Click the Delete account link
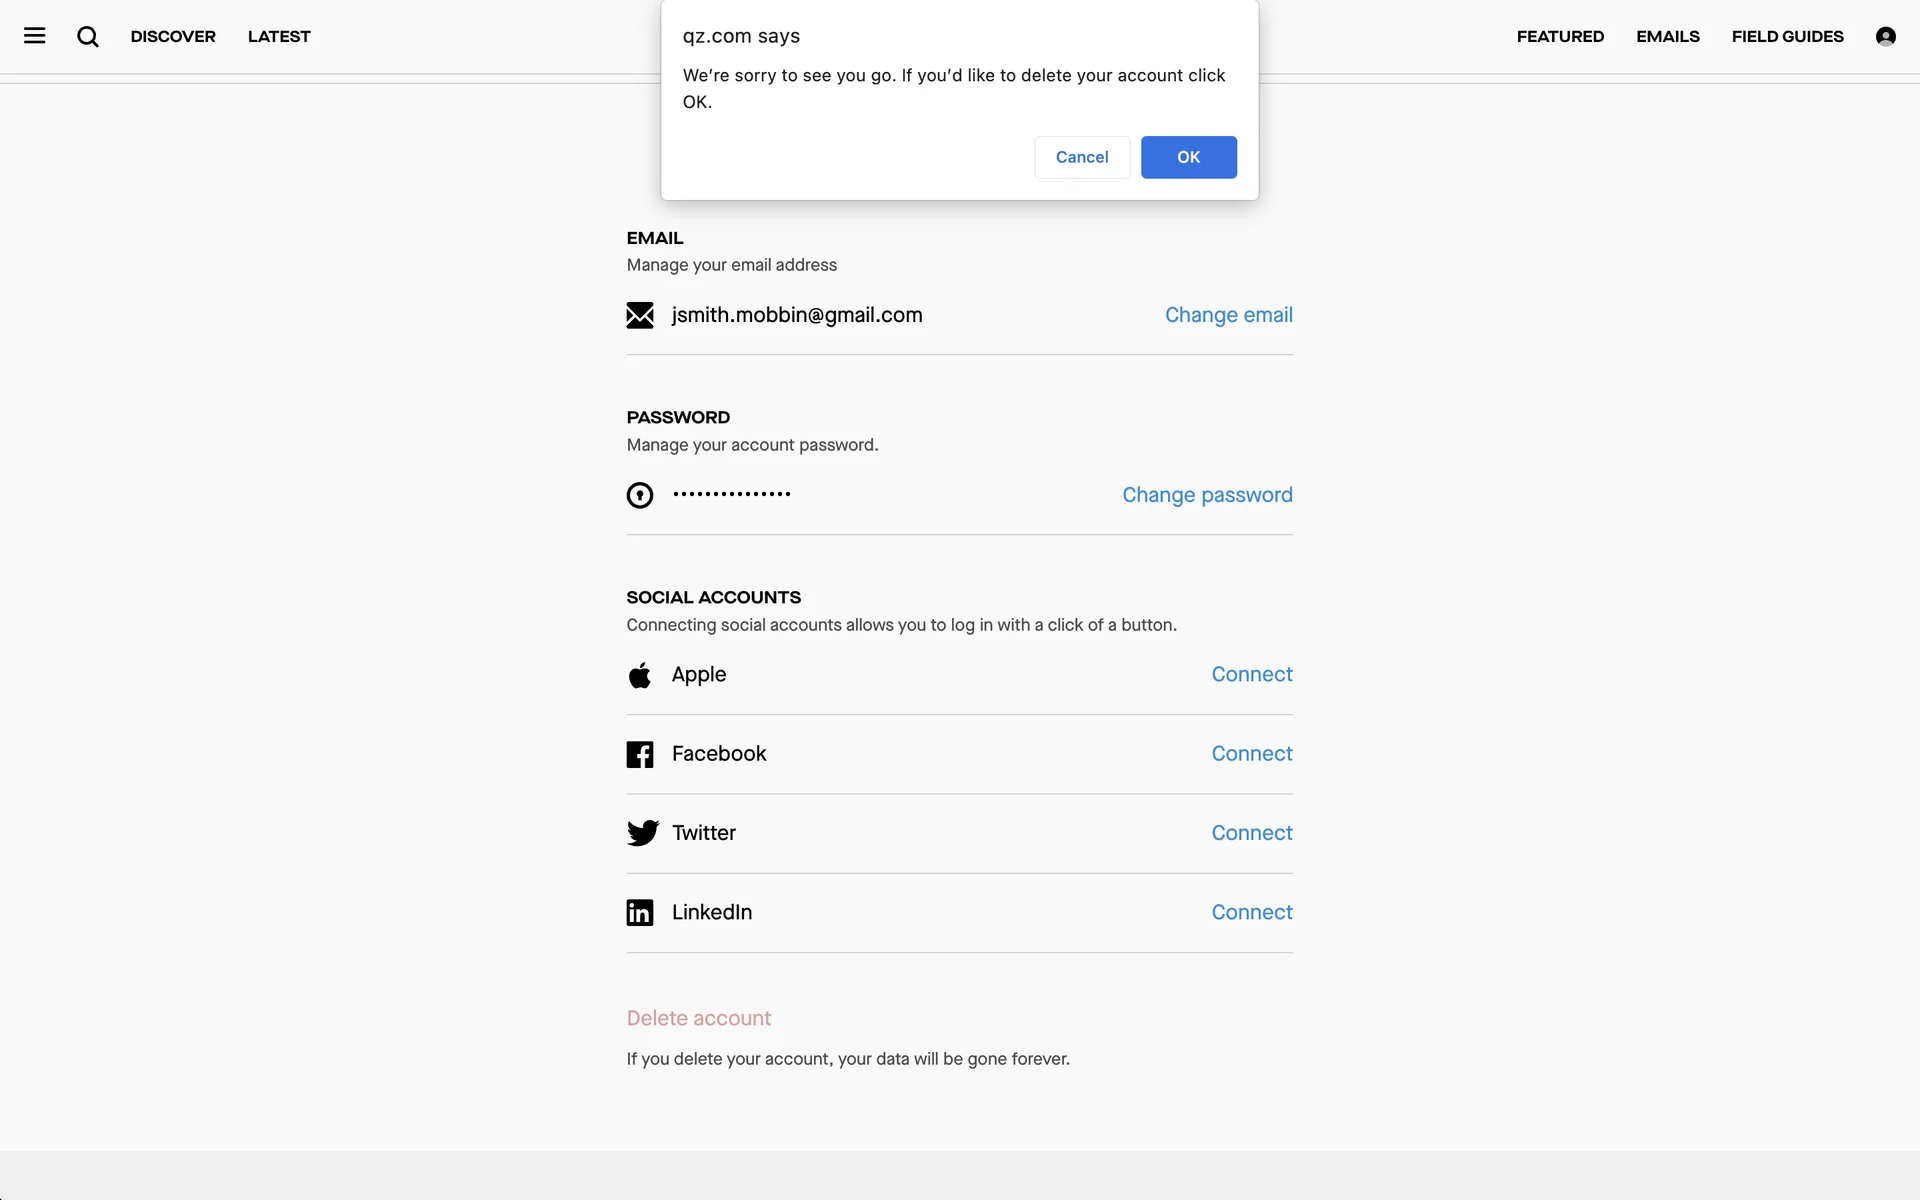The width and height of the screenshot is (1920, 1200). pyautogui.click(x=698, y=1018)
